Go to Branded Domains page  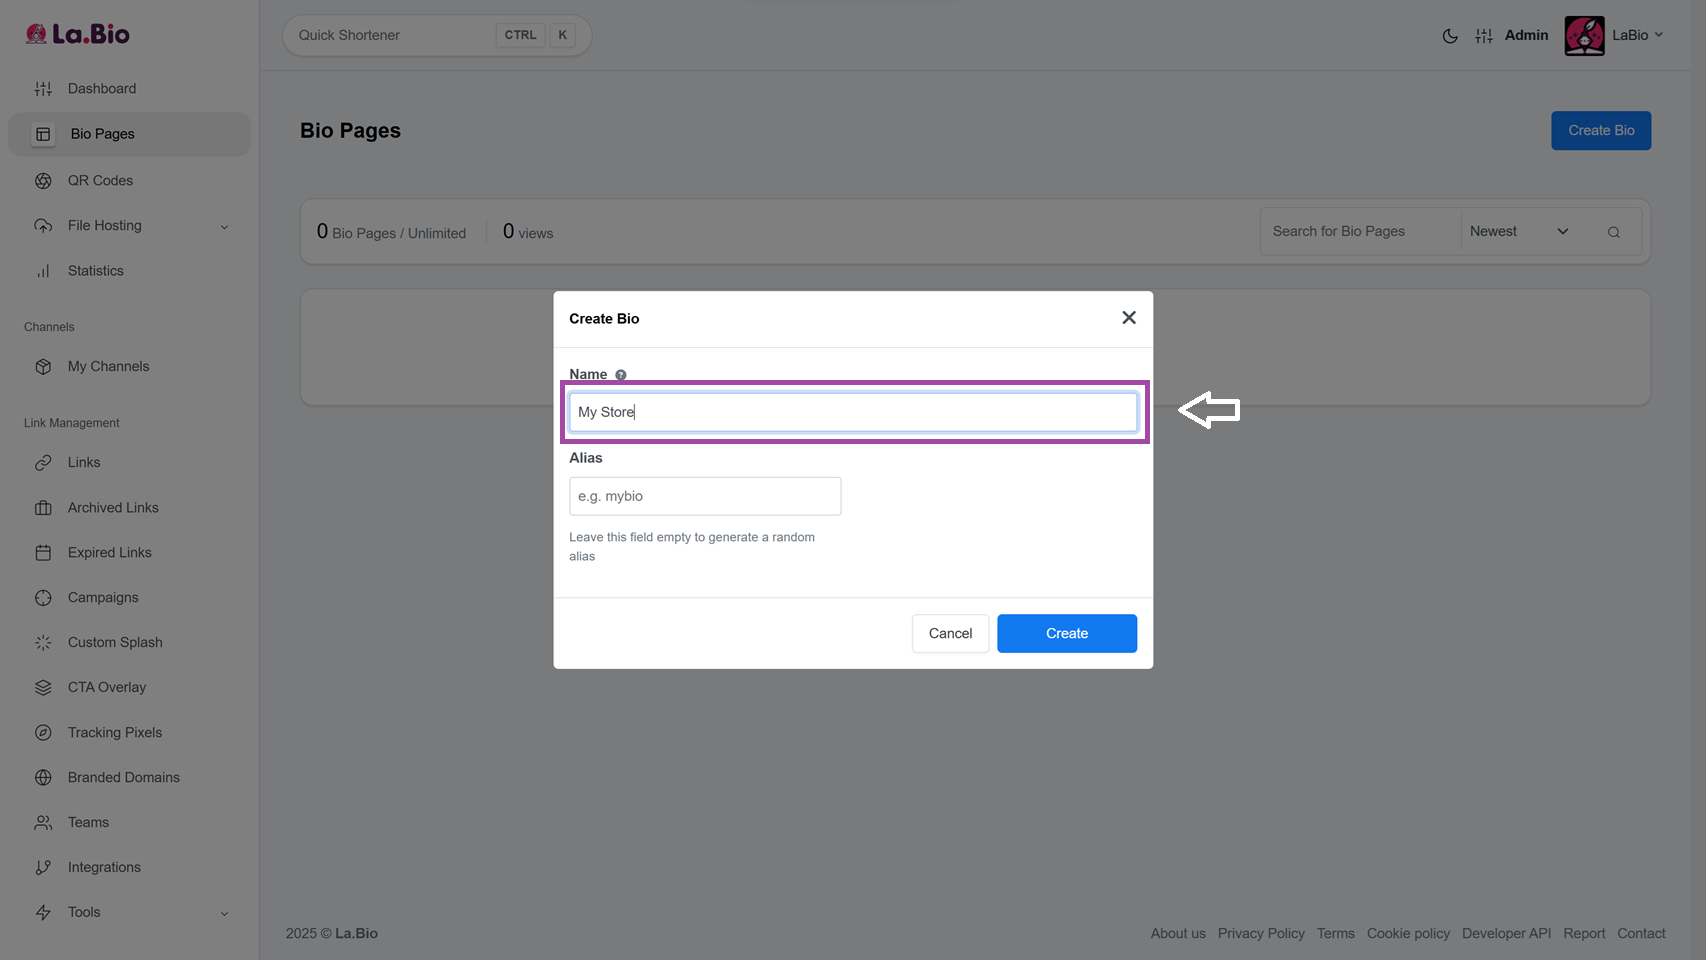[123, 778]
